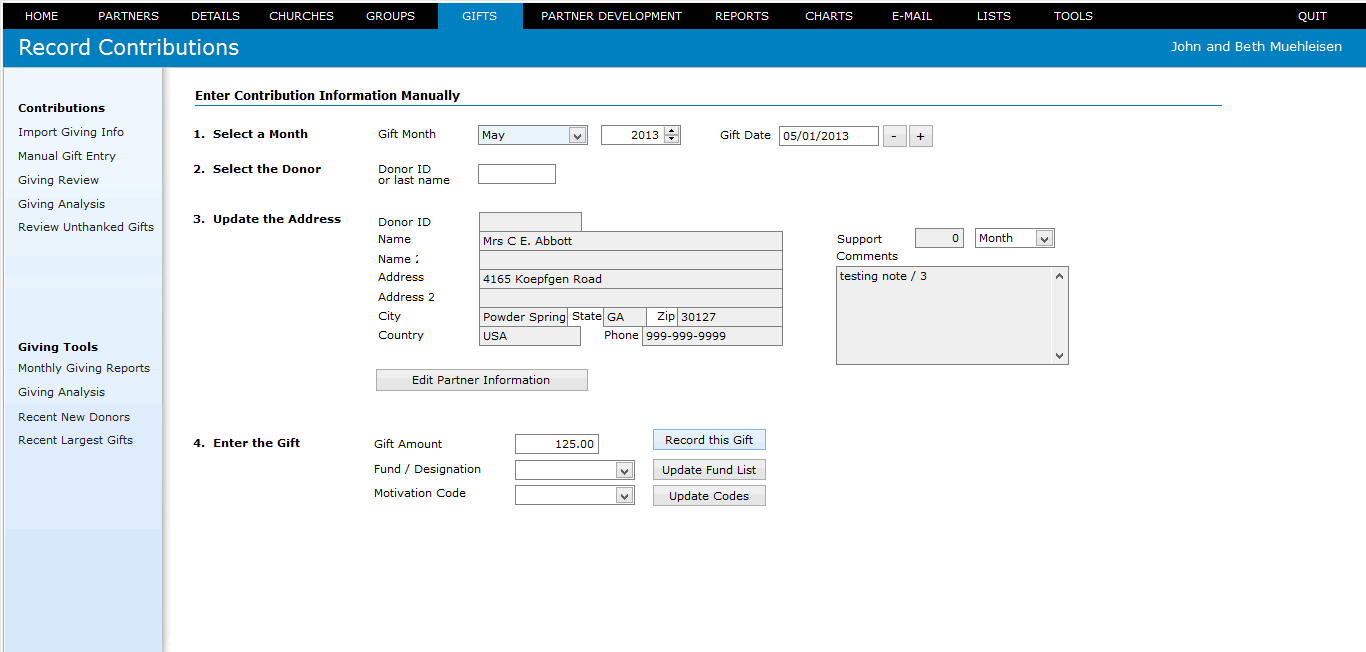The height and width of the screenshot is (652, 1366).
Task: Click the City field Powder Spring
Action: pos(524,317)
